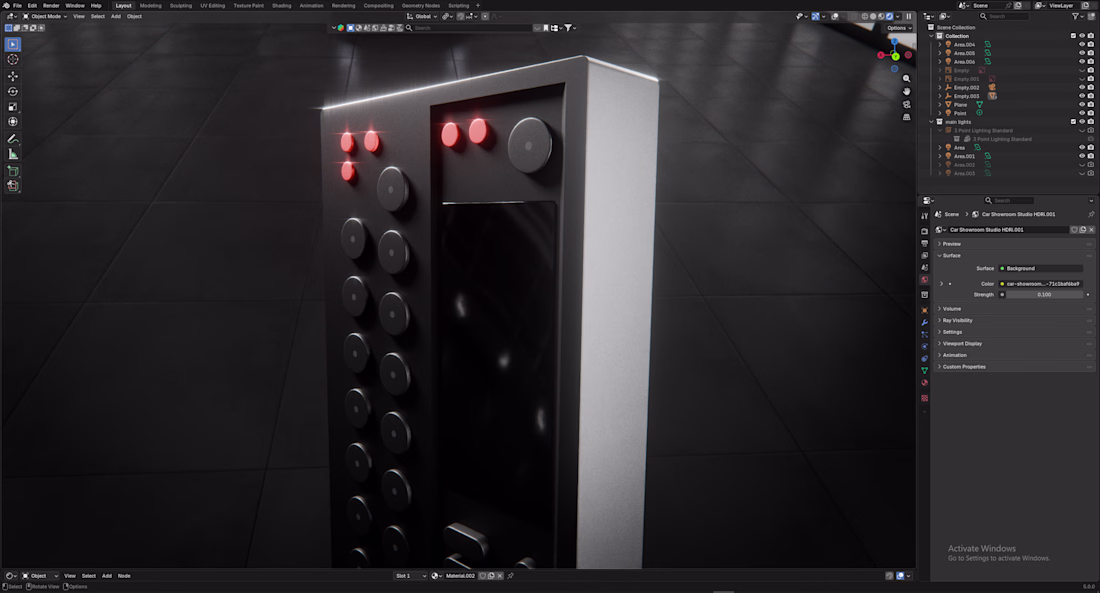Open the View Layer properties tab
This screenshot has height=593, width=1100.
[x=925, y=255]
